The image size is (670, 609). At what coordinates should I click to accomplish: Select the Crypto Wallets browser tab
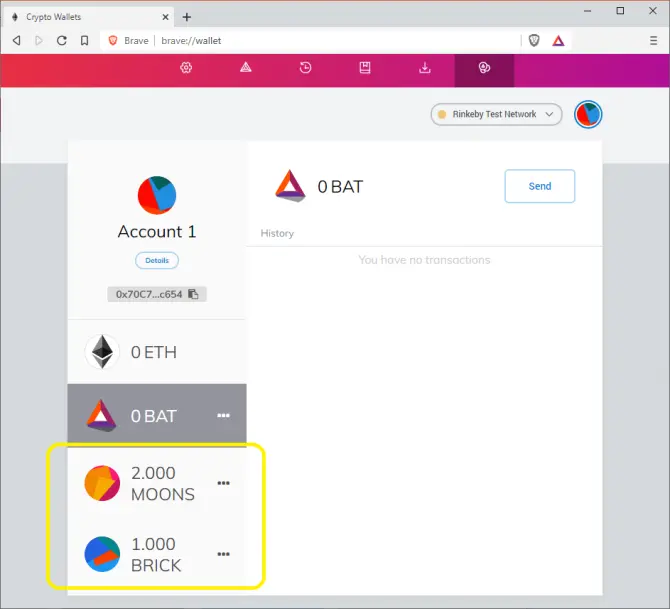pyautogui.click(x=90, y=17)
